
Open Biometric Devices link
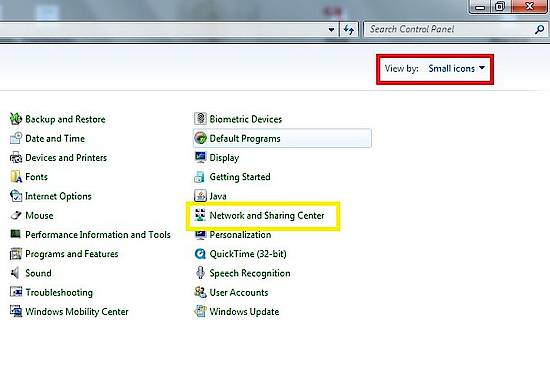pyautogui.click(x=246, y=119)
